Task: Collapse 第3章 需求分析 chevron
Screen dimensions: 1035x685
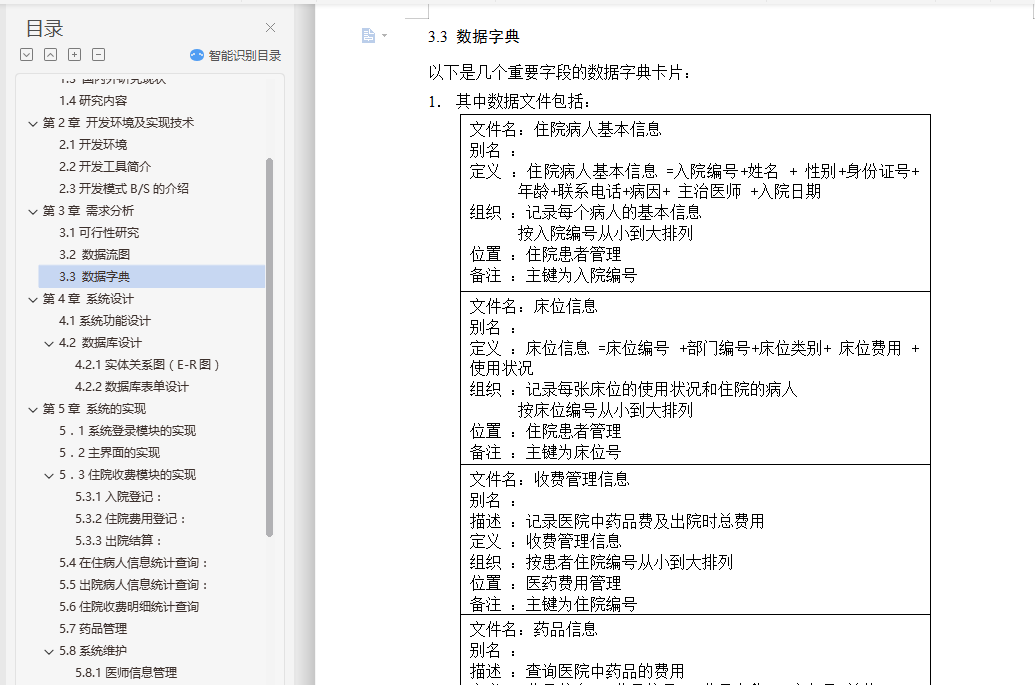Action: [x=32, y=212]
